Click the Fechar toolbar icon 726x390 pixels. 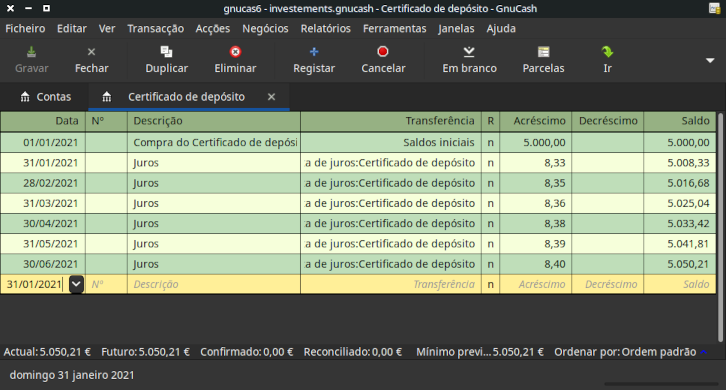[x=91, y=52]
